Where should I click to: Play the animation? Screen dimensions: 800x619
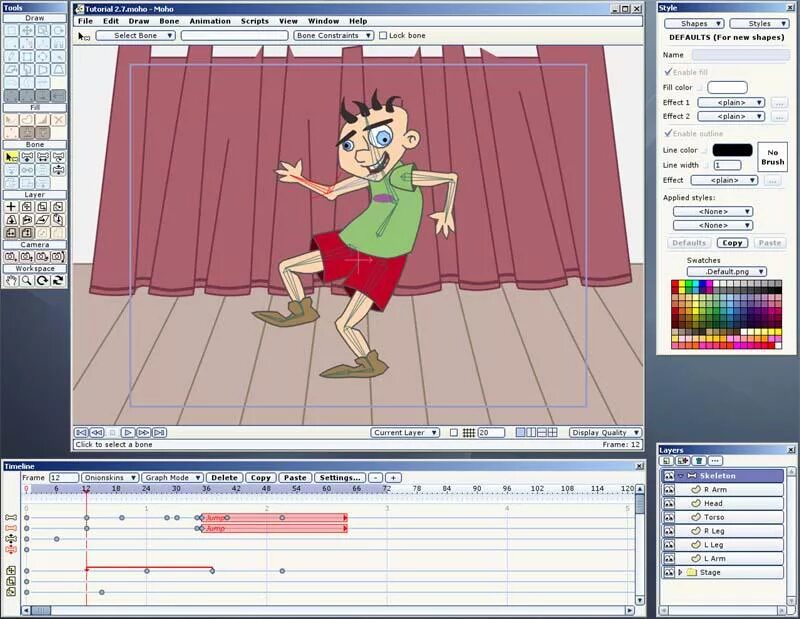pyautogui.click(x=128, y=433)
